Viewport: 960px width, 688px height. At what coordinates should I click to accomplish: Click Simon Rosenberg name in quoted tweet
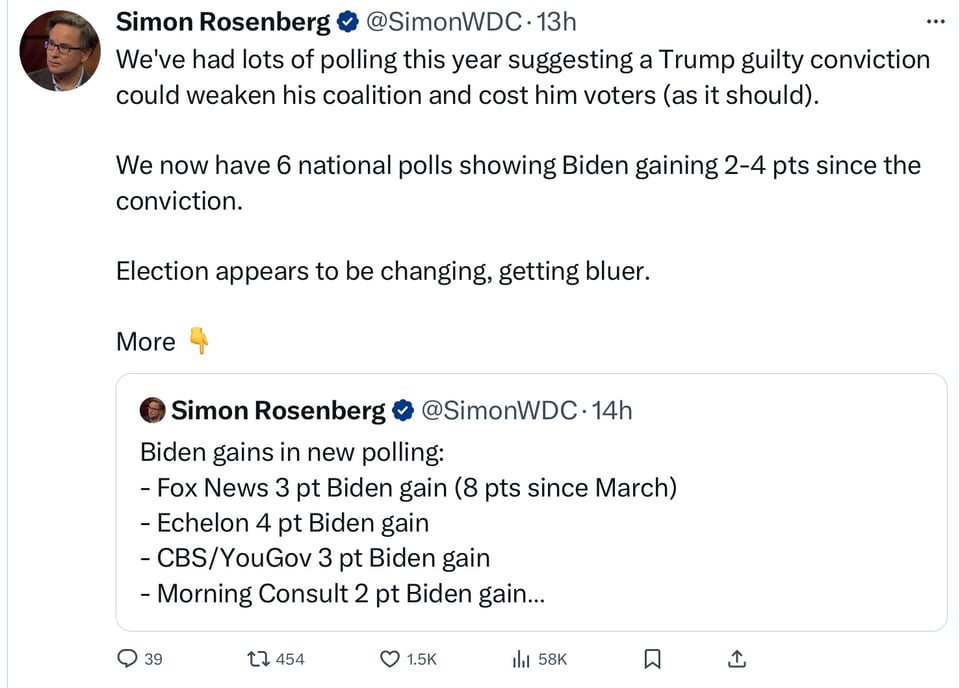[x=278, y=410]
